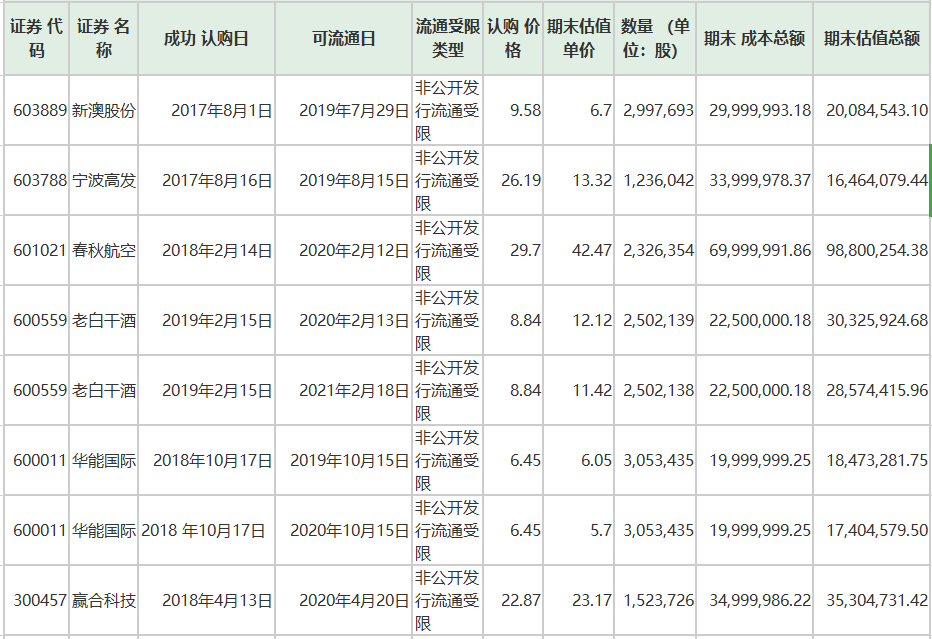Select unit valuation 6.7

601,111
